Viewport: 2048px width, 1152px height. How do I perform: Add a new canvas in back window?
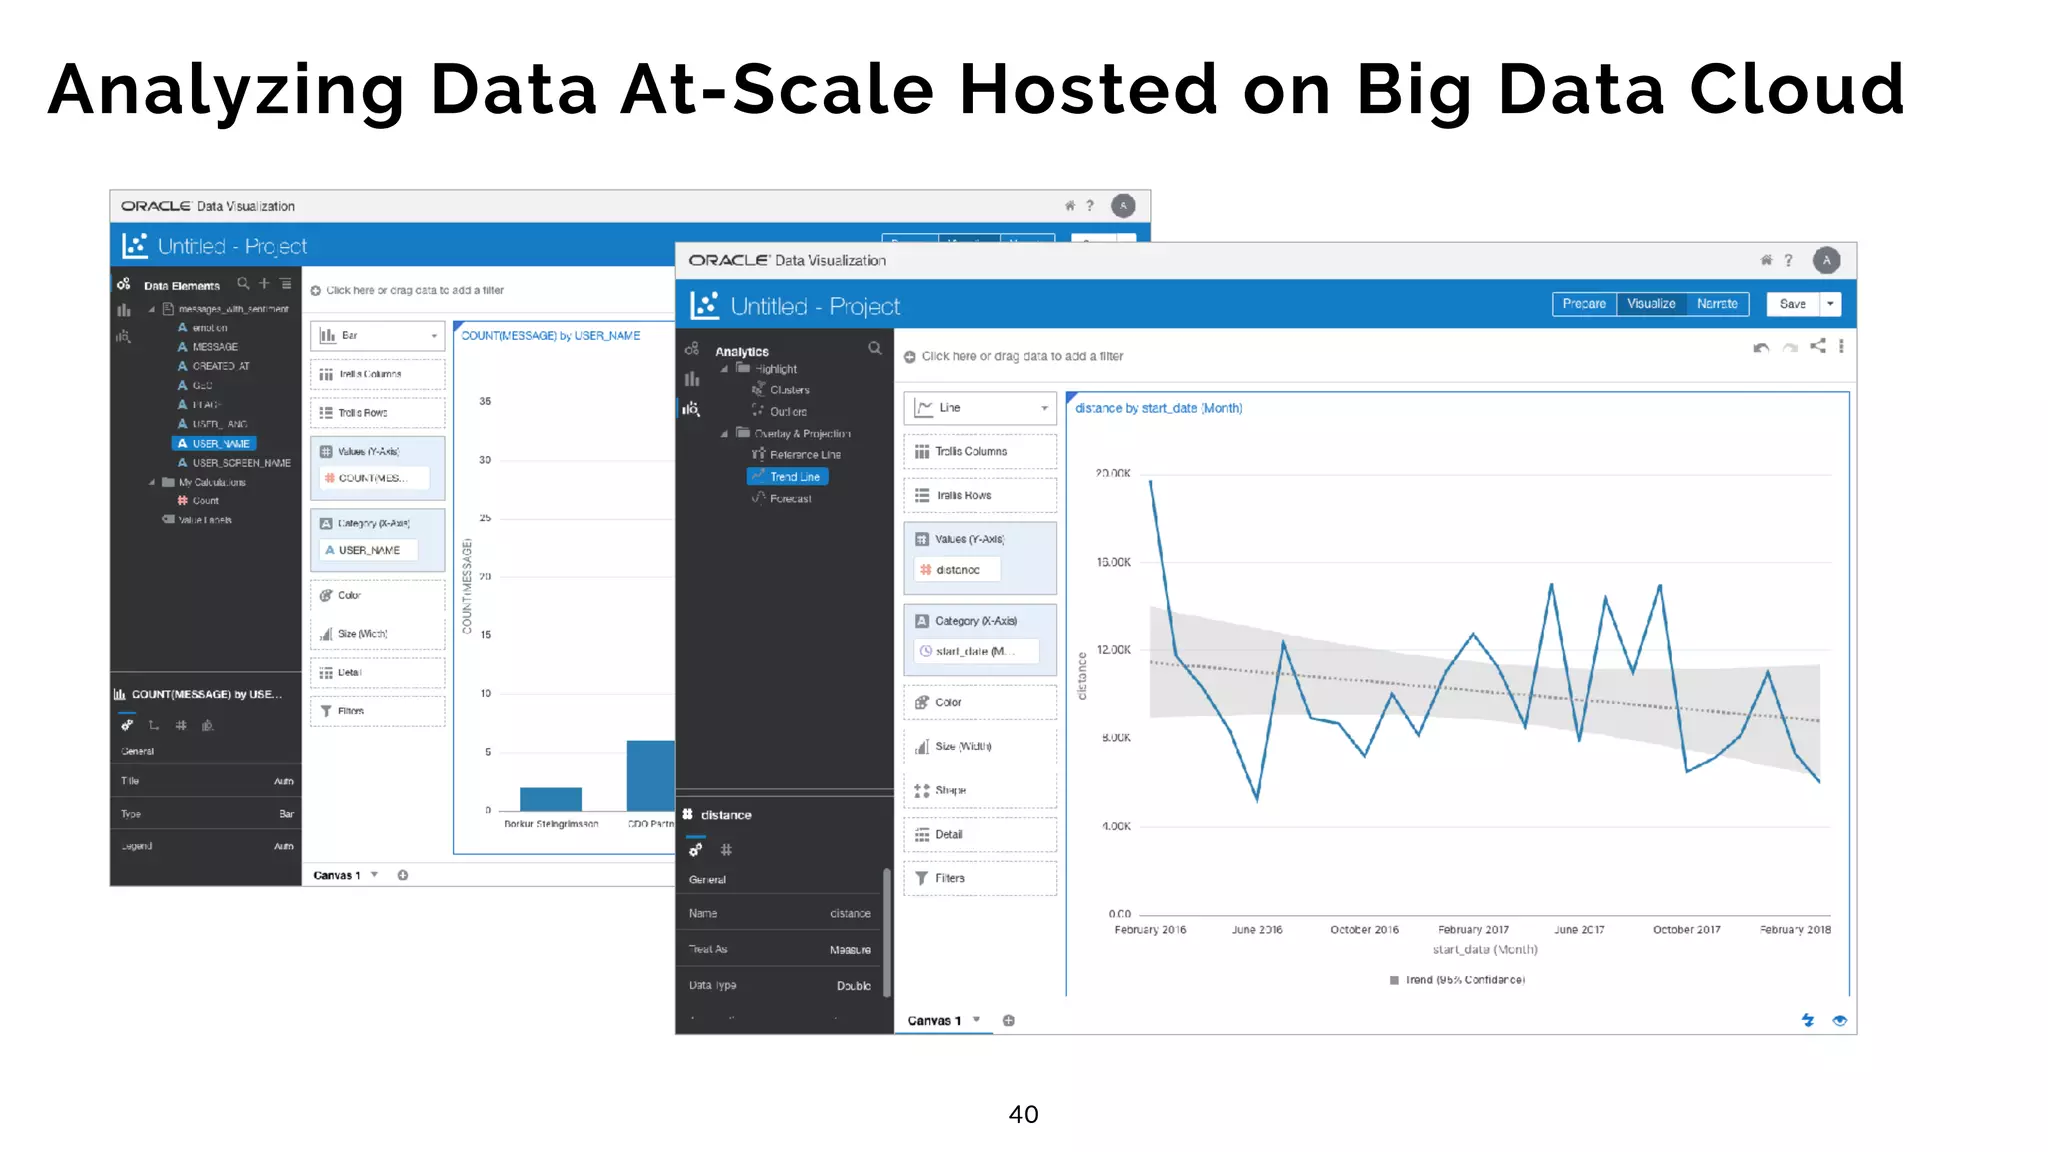tap(403, 875)
